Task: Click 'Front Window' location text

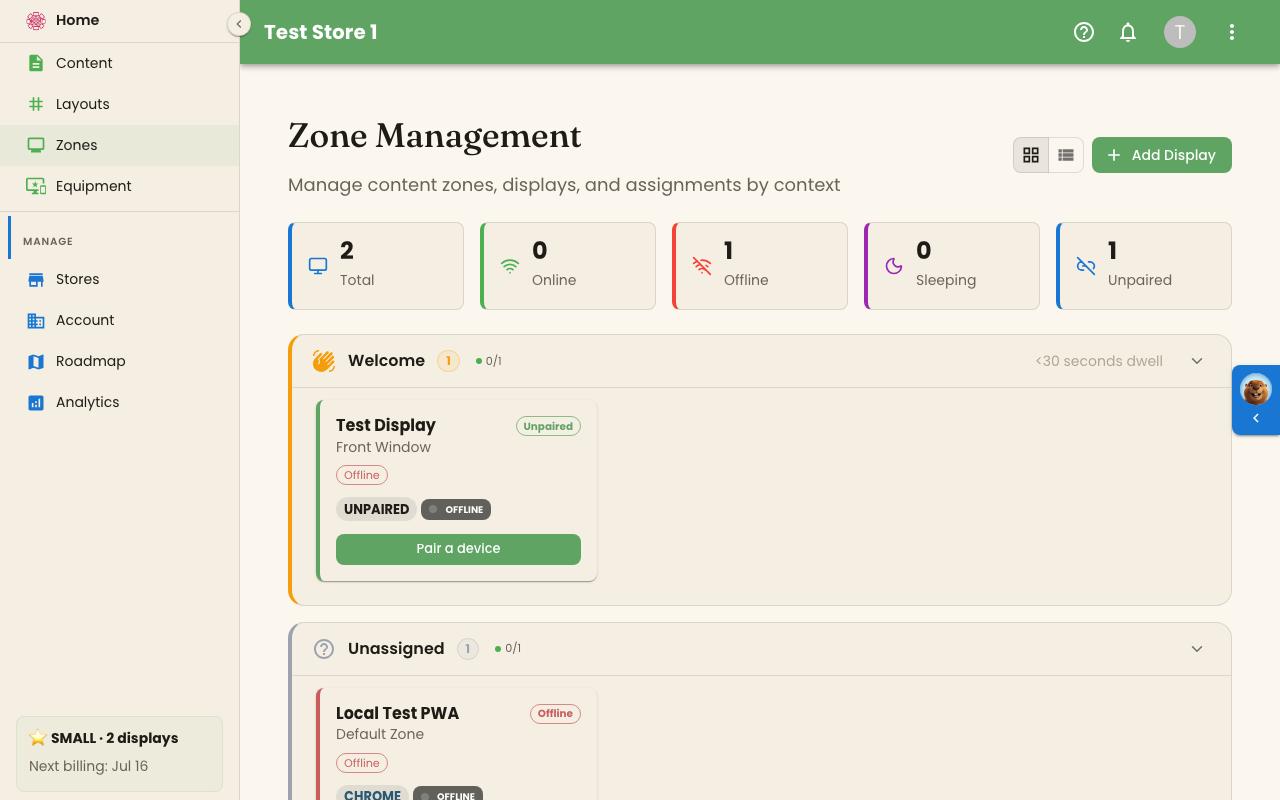Action: coord(383,447)
